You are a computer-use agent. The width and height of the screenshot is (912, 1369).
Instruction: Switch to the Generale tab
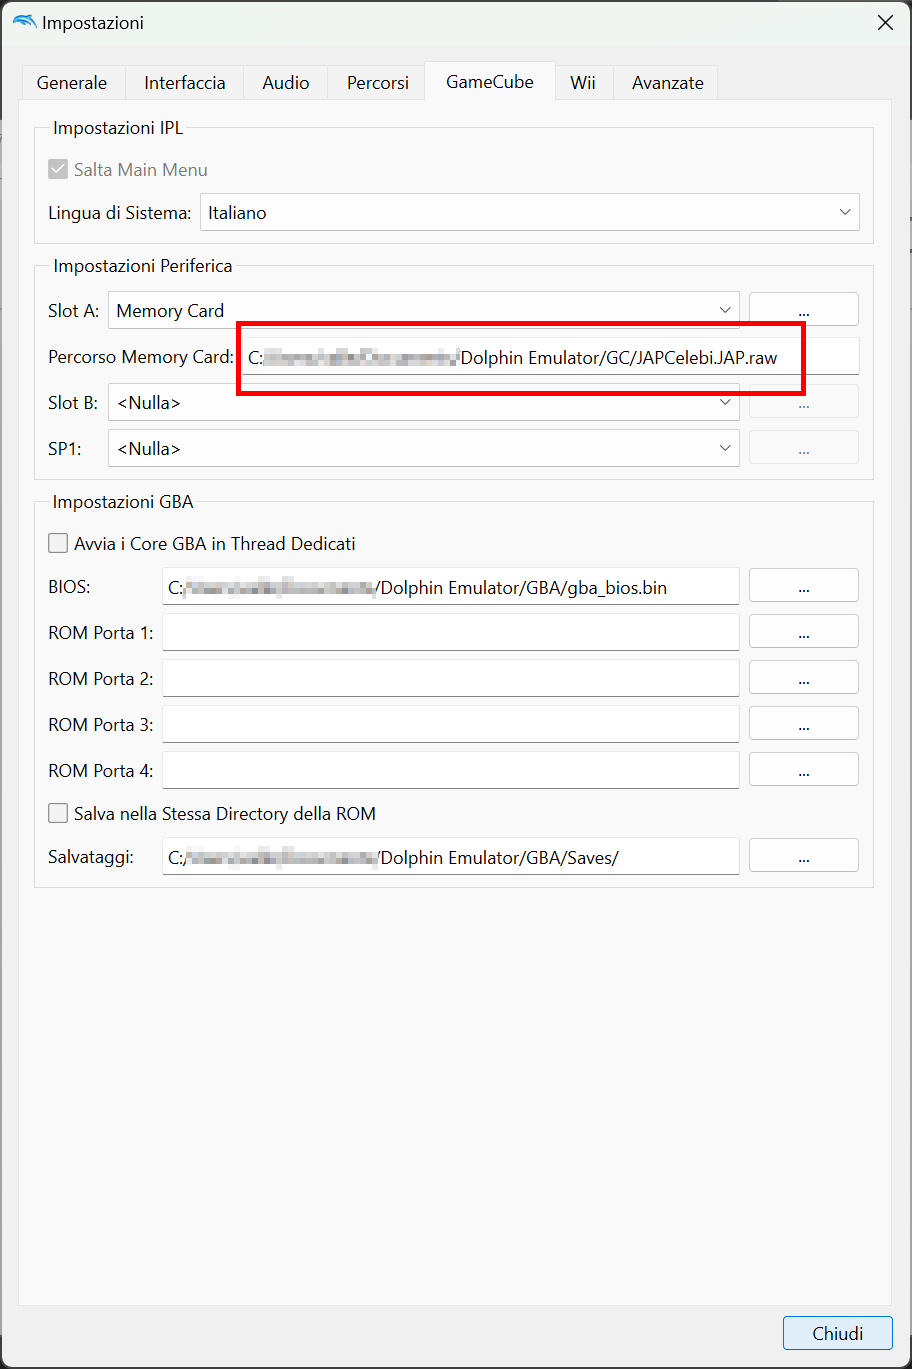pyautogui.click(x=72, y=83)
